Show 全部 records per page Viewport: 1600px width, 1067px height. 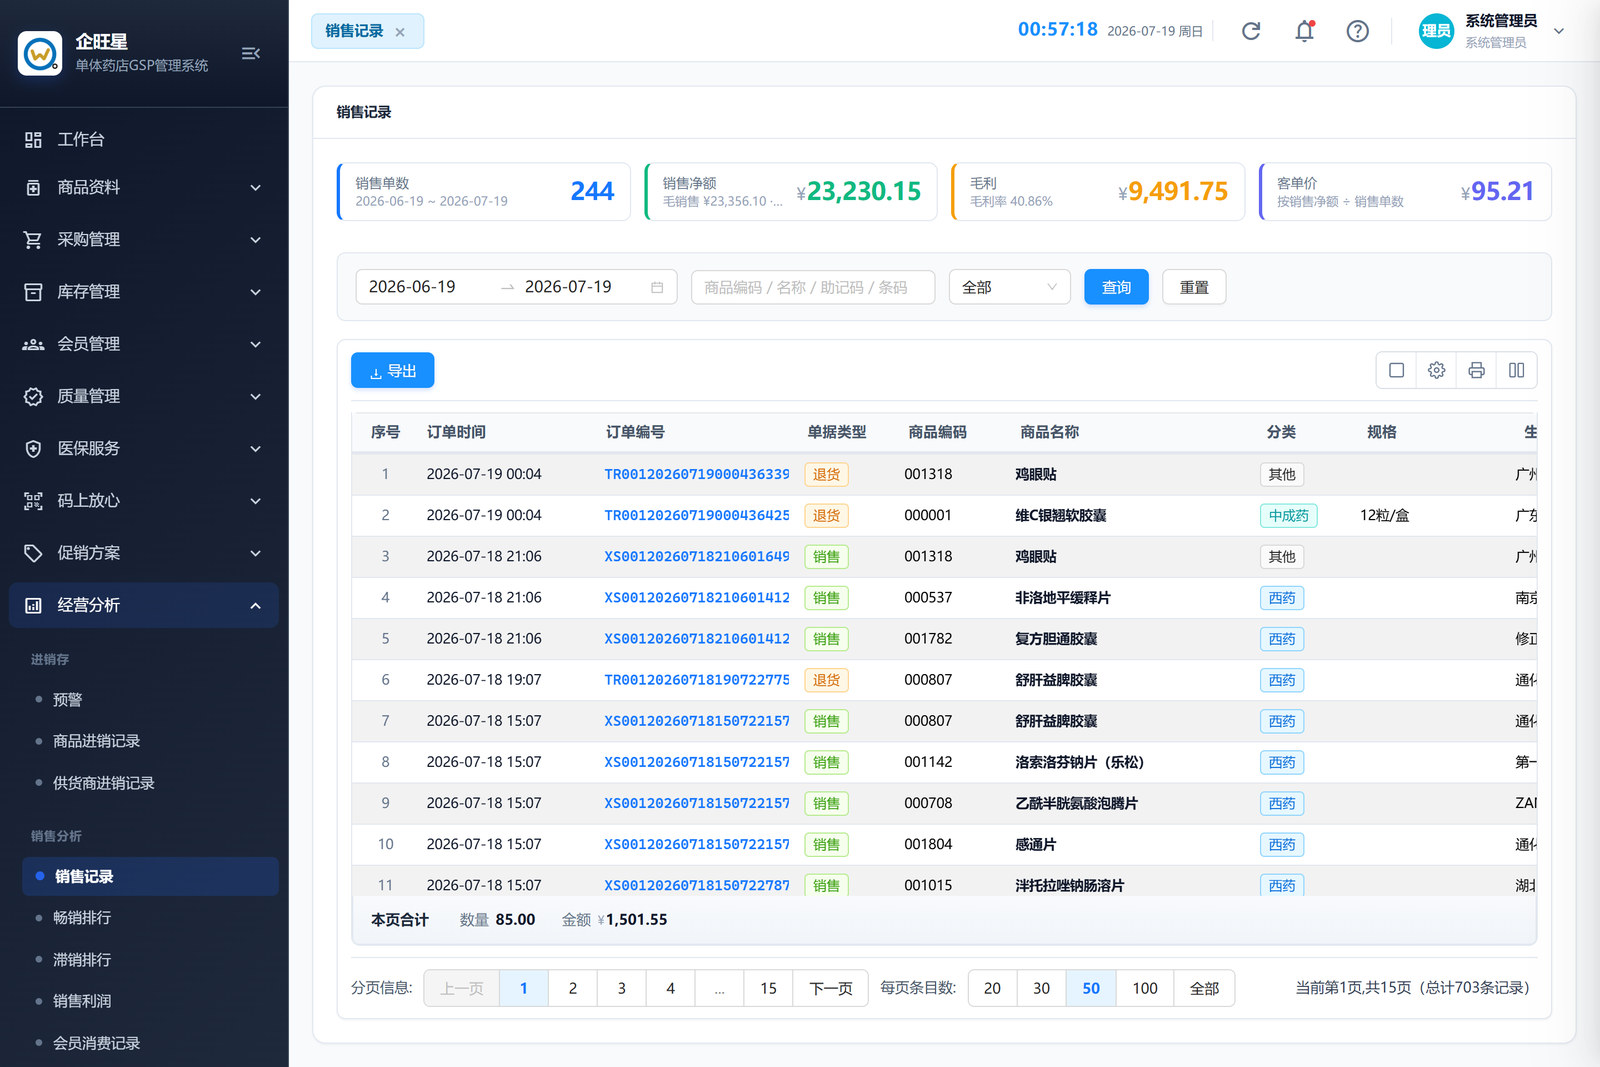[1204, 988]
